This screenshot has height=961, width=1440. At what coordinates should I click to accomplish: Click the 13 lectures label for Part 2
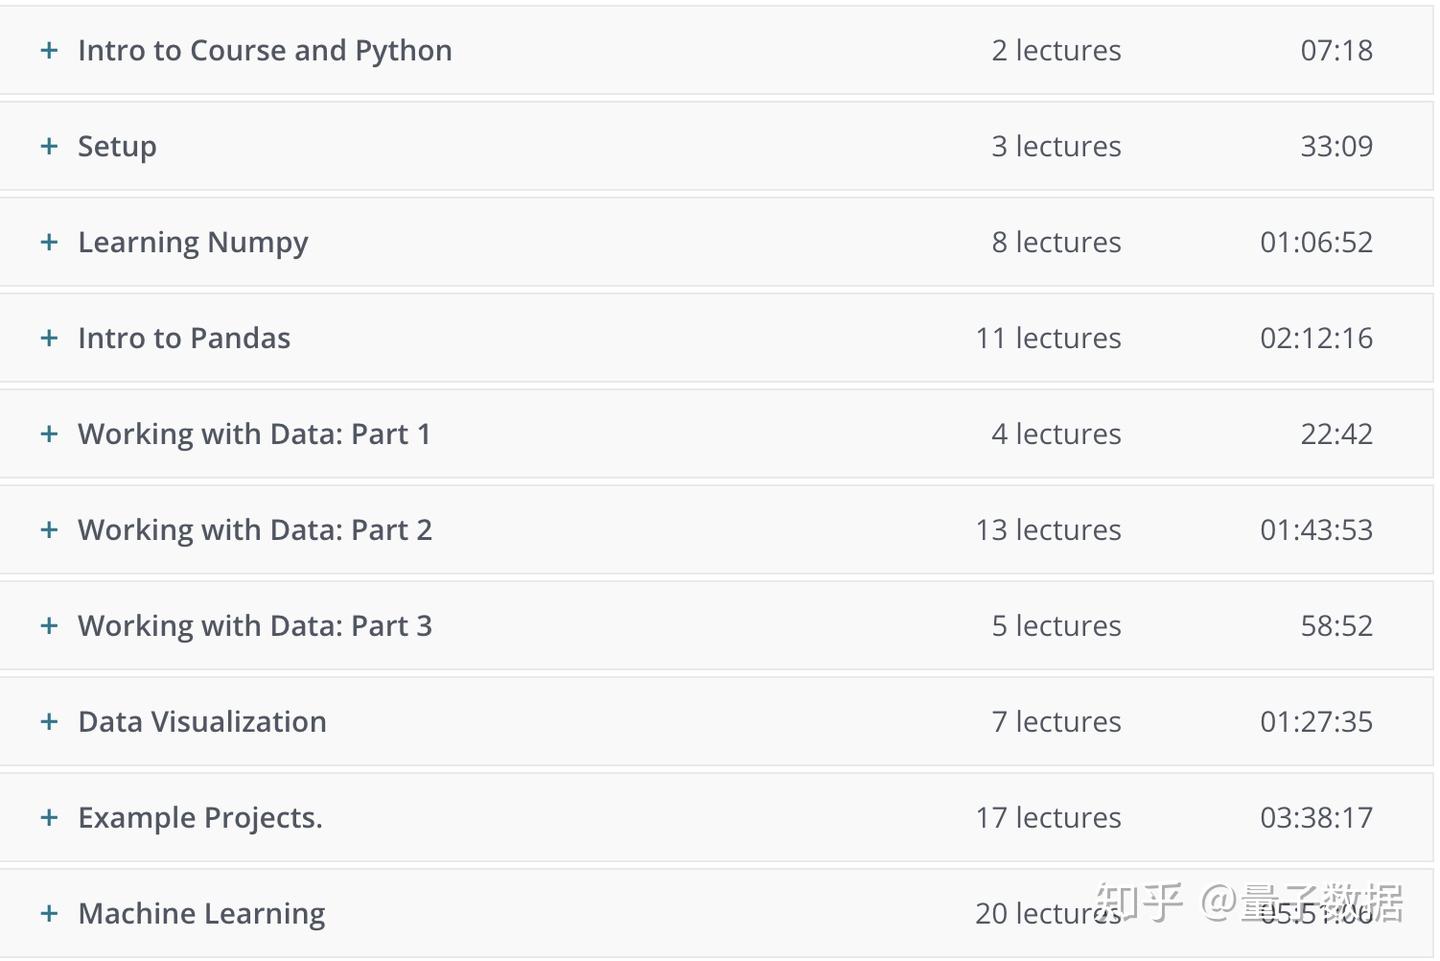(1048, 530)
